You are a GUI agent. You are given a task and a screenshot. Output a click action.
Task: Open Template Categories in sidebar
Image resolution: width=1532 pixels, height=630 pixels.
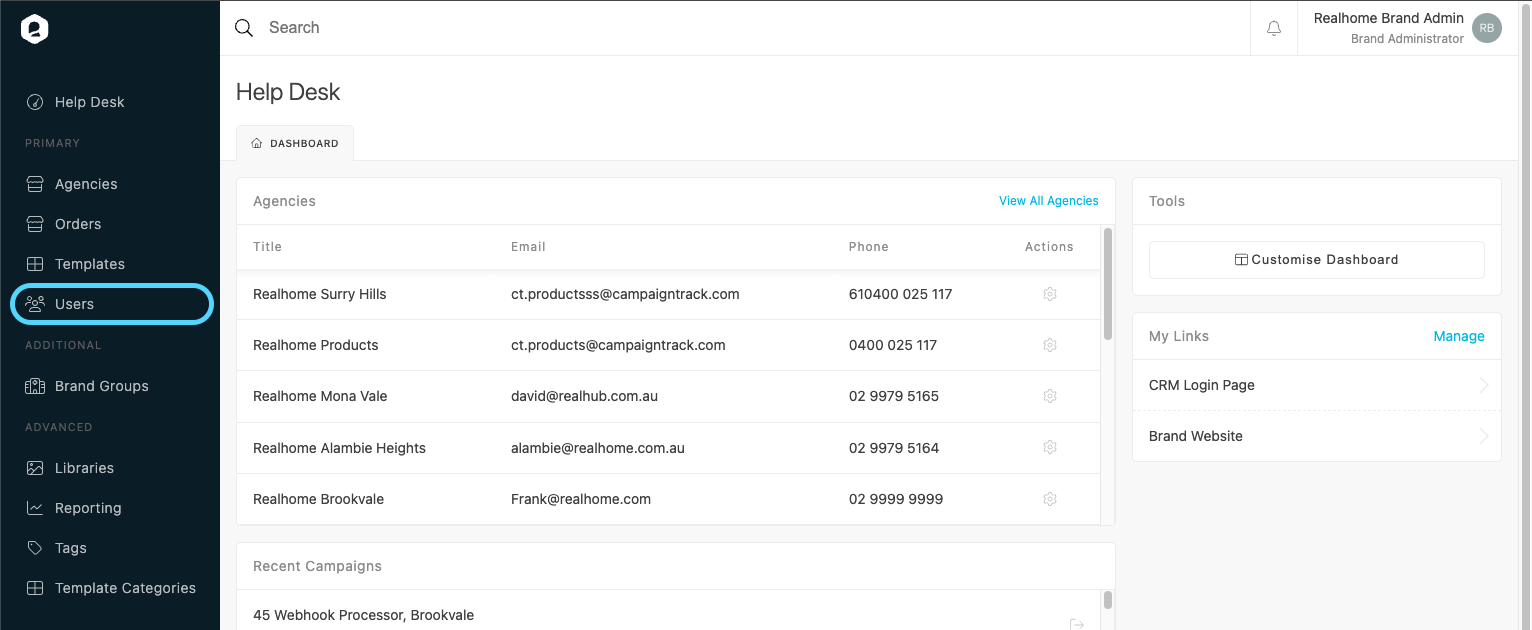point(125,588)
